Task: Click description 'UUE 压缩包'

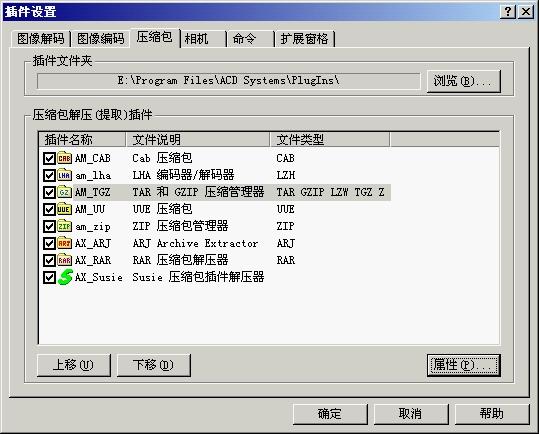Action: click(x=162, y=209)
